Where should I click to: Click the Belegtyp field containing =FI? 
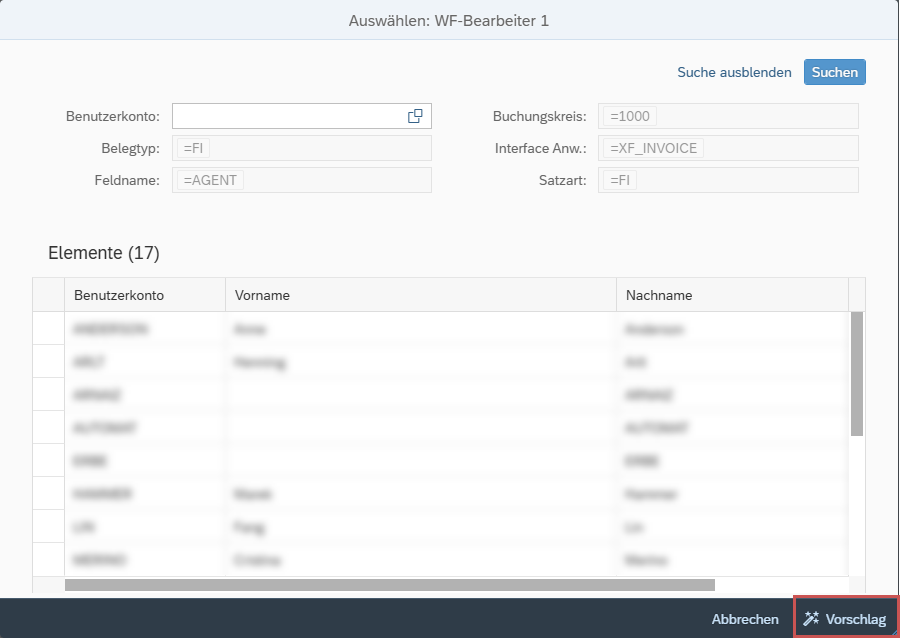302,148
